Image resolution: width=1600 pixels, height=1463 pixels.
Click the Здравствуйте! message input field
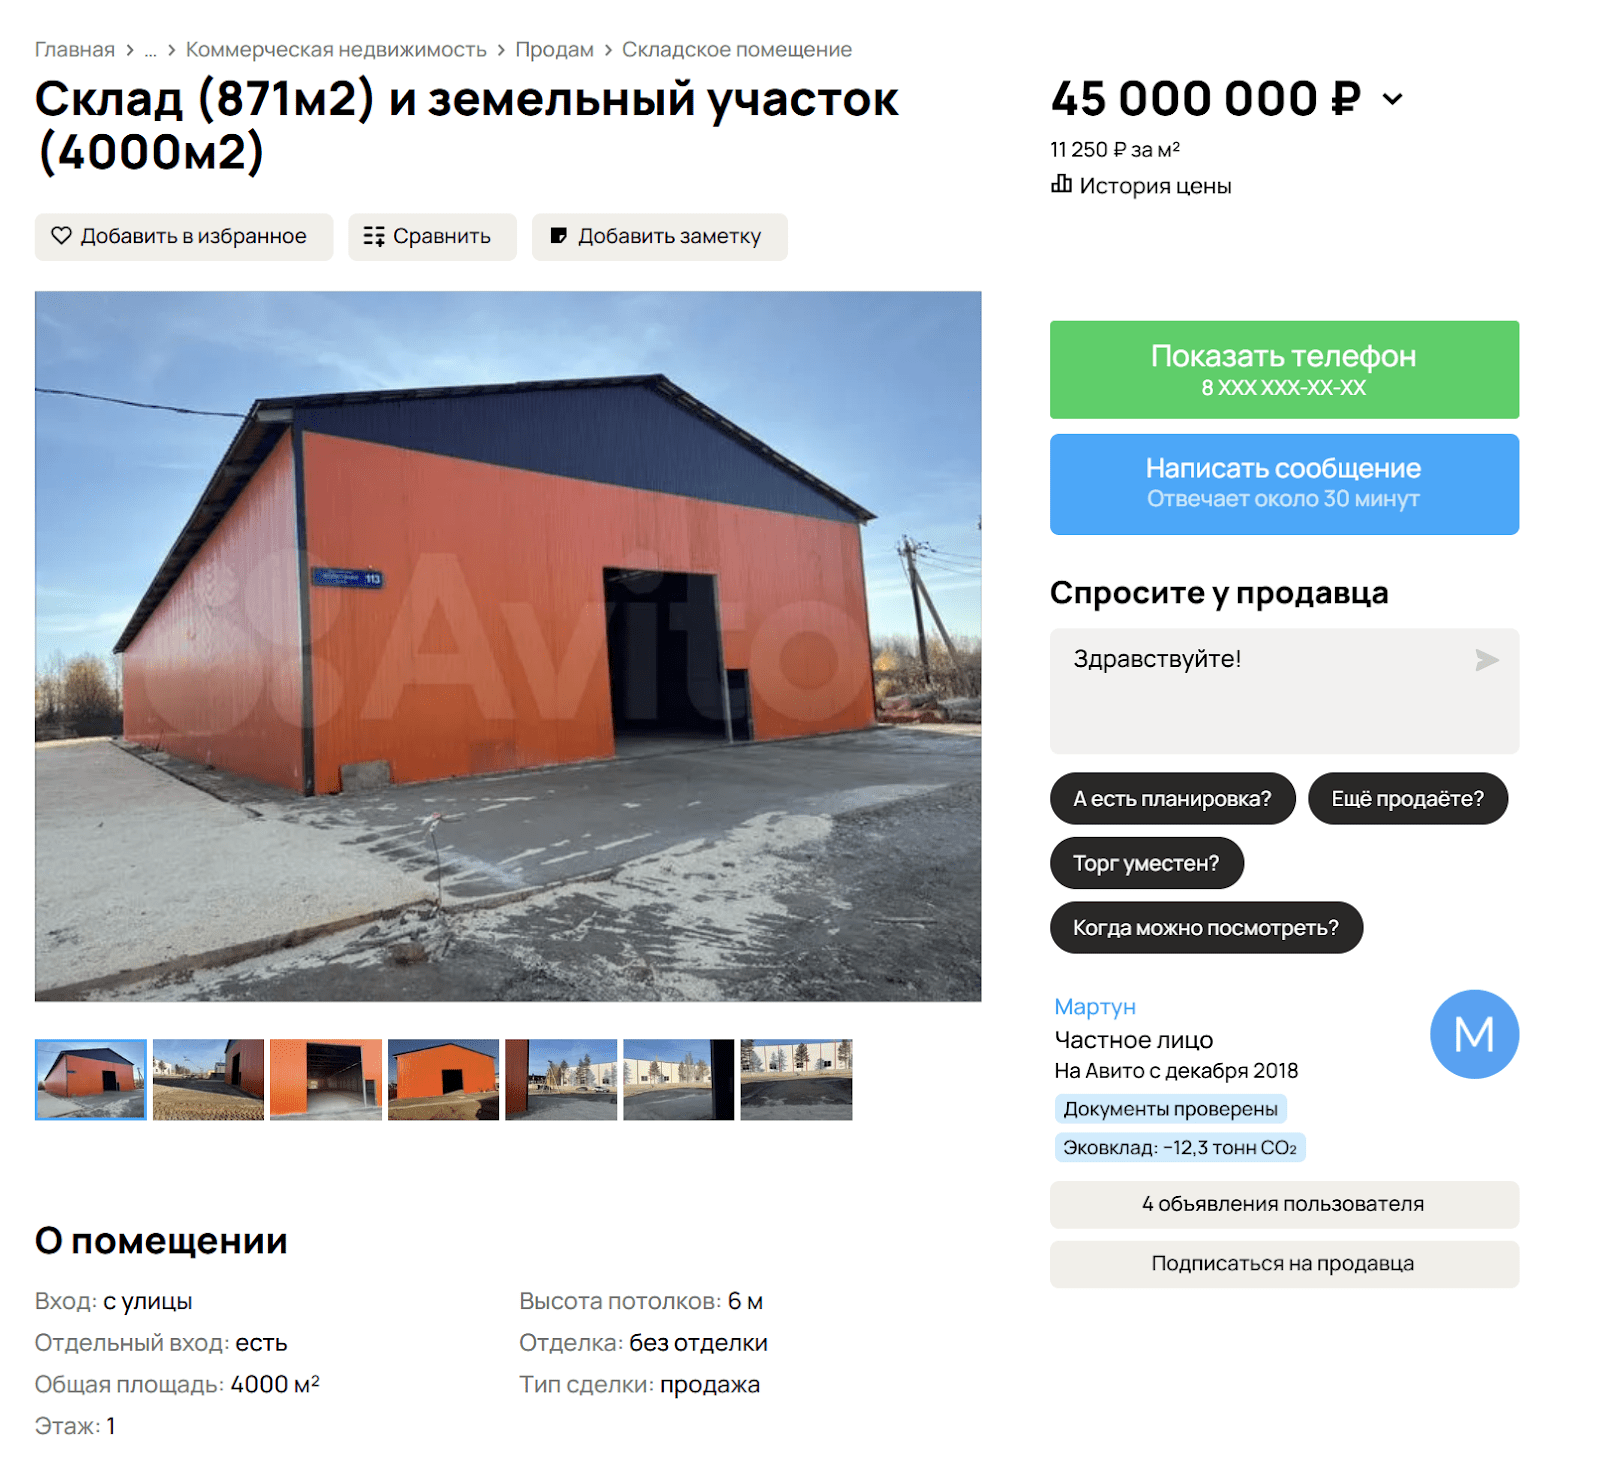[1284, 691]
